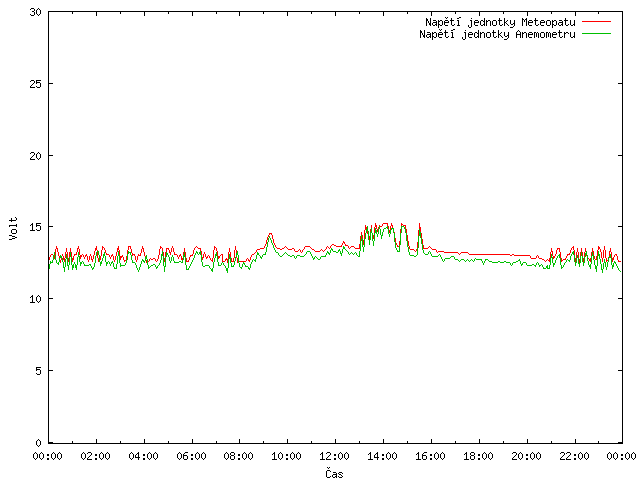Click the 10:00 time label

[287, 456]
